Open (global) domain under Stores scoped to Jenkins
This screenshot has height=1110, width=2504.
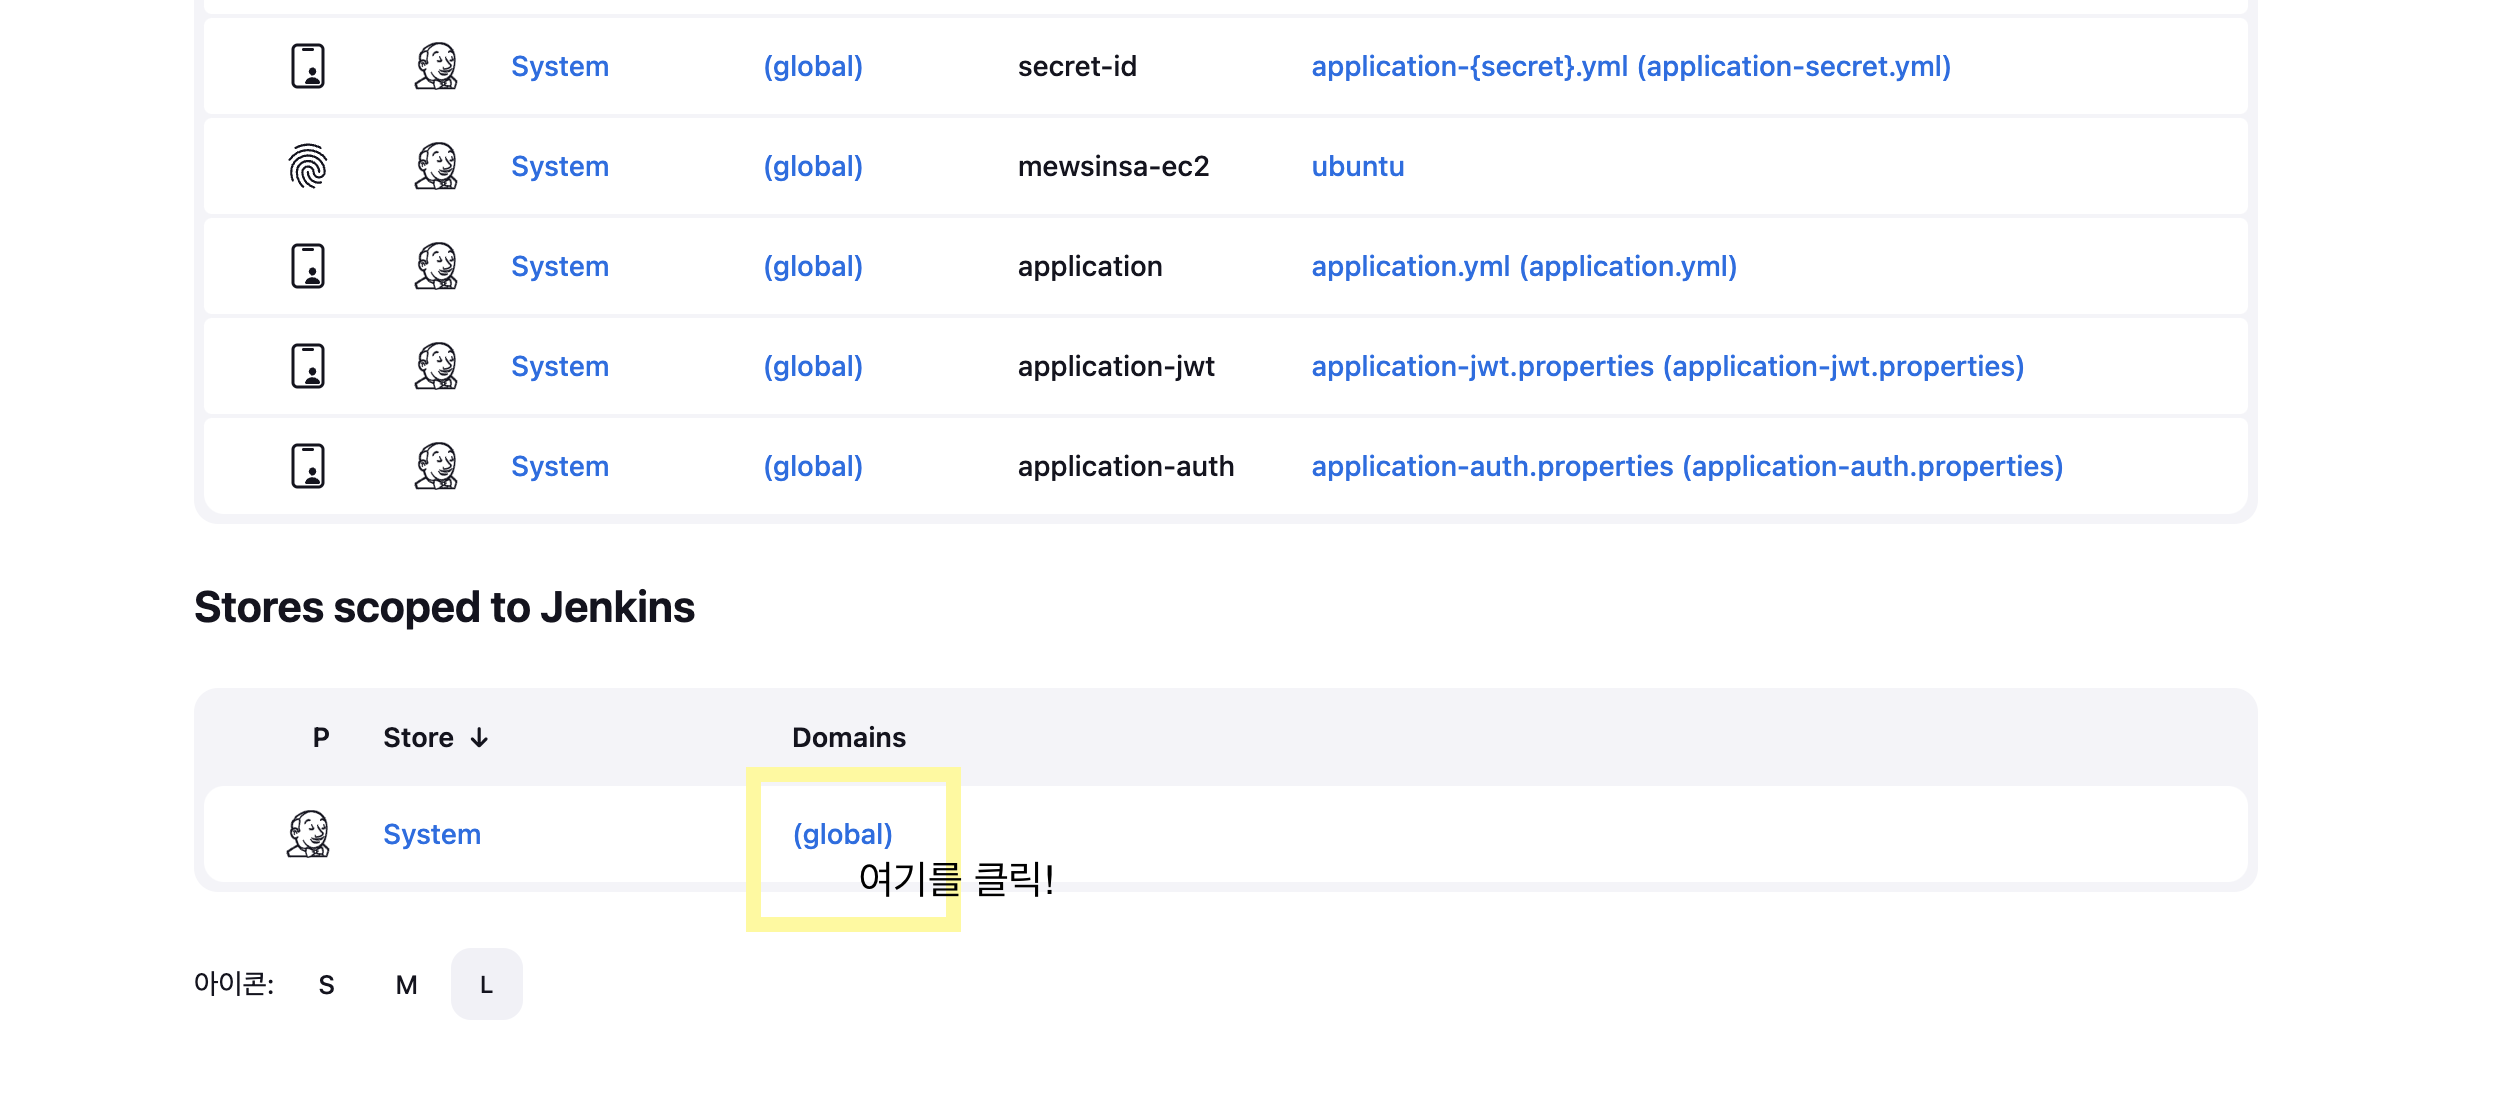tap(842, 834)
